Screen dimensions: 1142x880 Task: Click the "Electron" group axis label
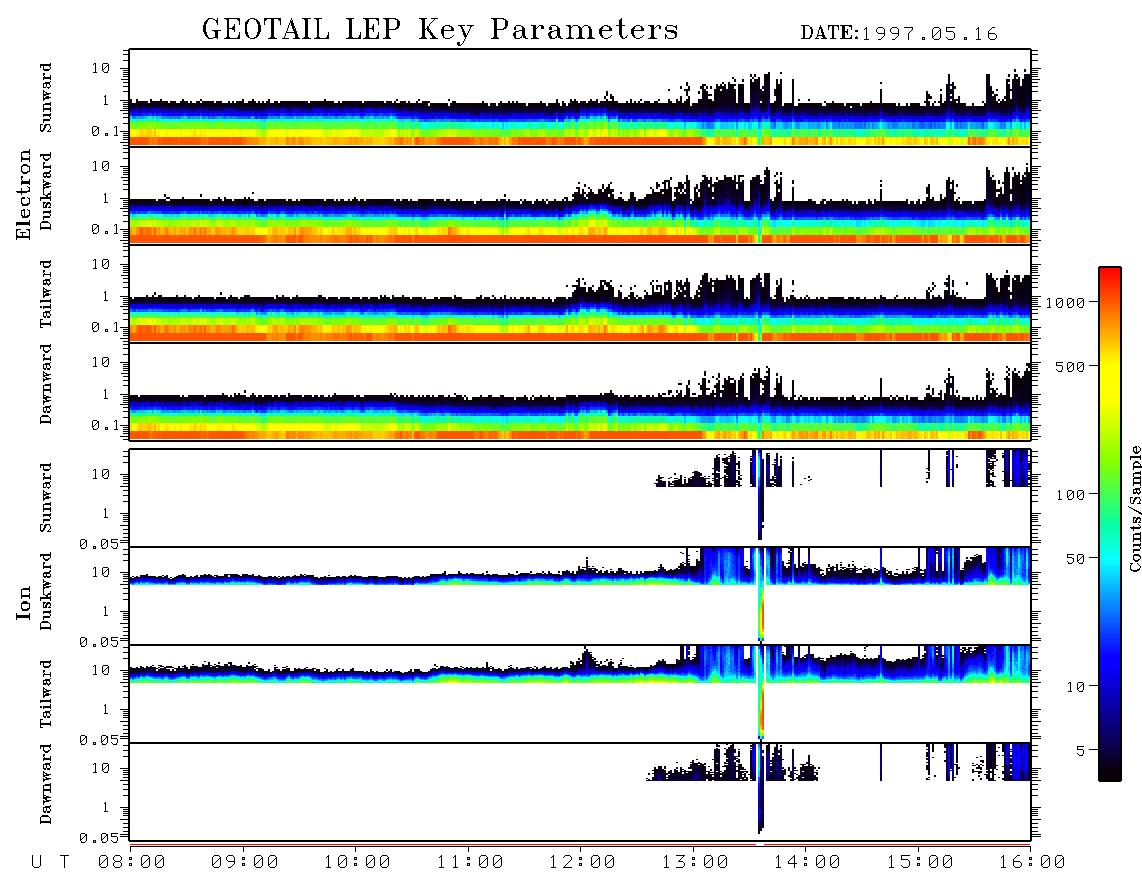[23, 195]
